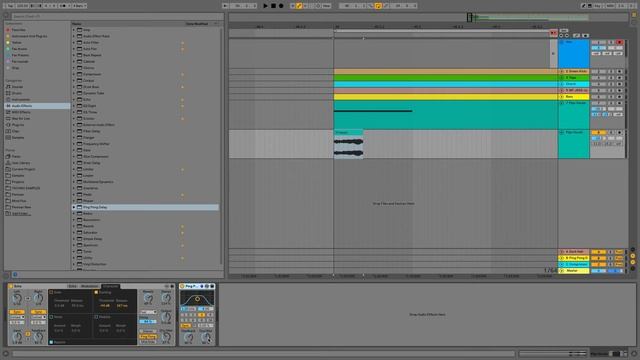Select Ping Pong channel mode in Echo
The width and height of the screenshot is (640, 360).
click(148, 337)
